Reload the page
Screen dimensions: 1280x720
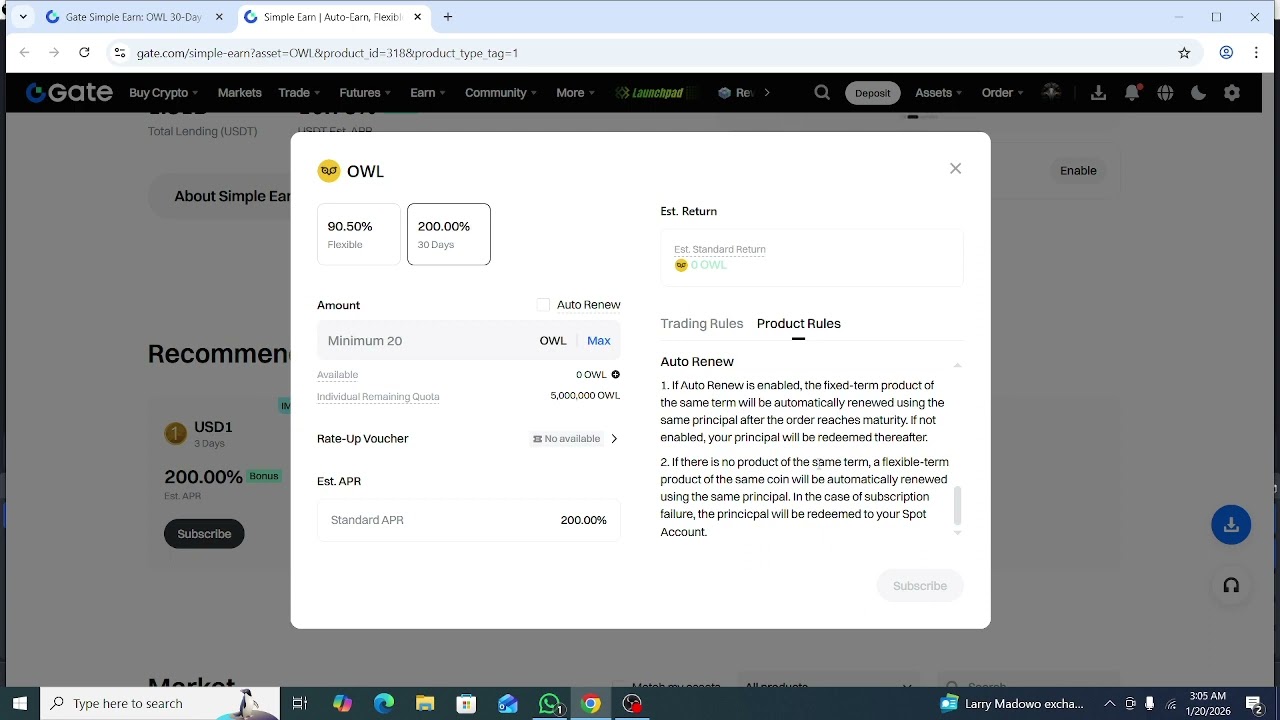pos(84,53)
